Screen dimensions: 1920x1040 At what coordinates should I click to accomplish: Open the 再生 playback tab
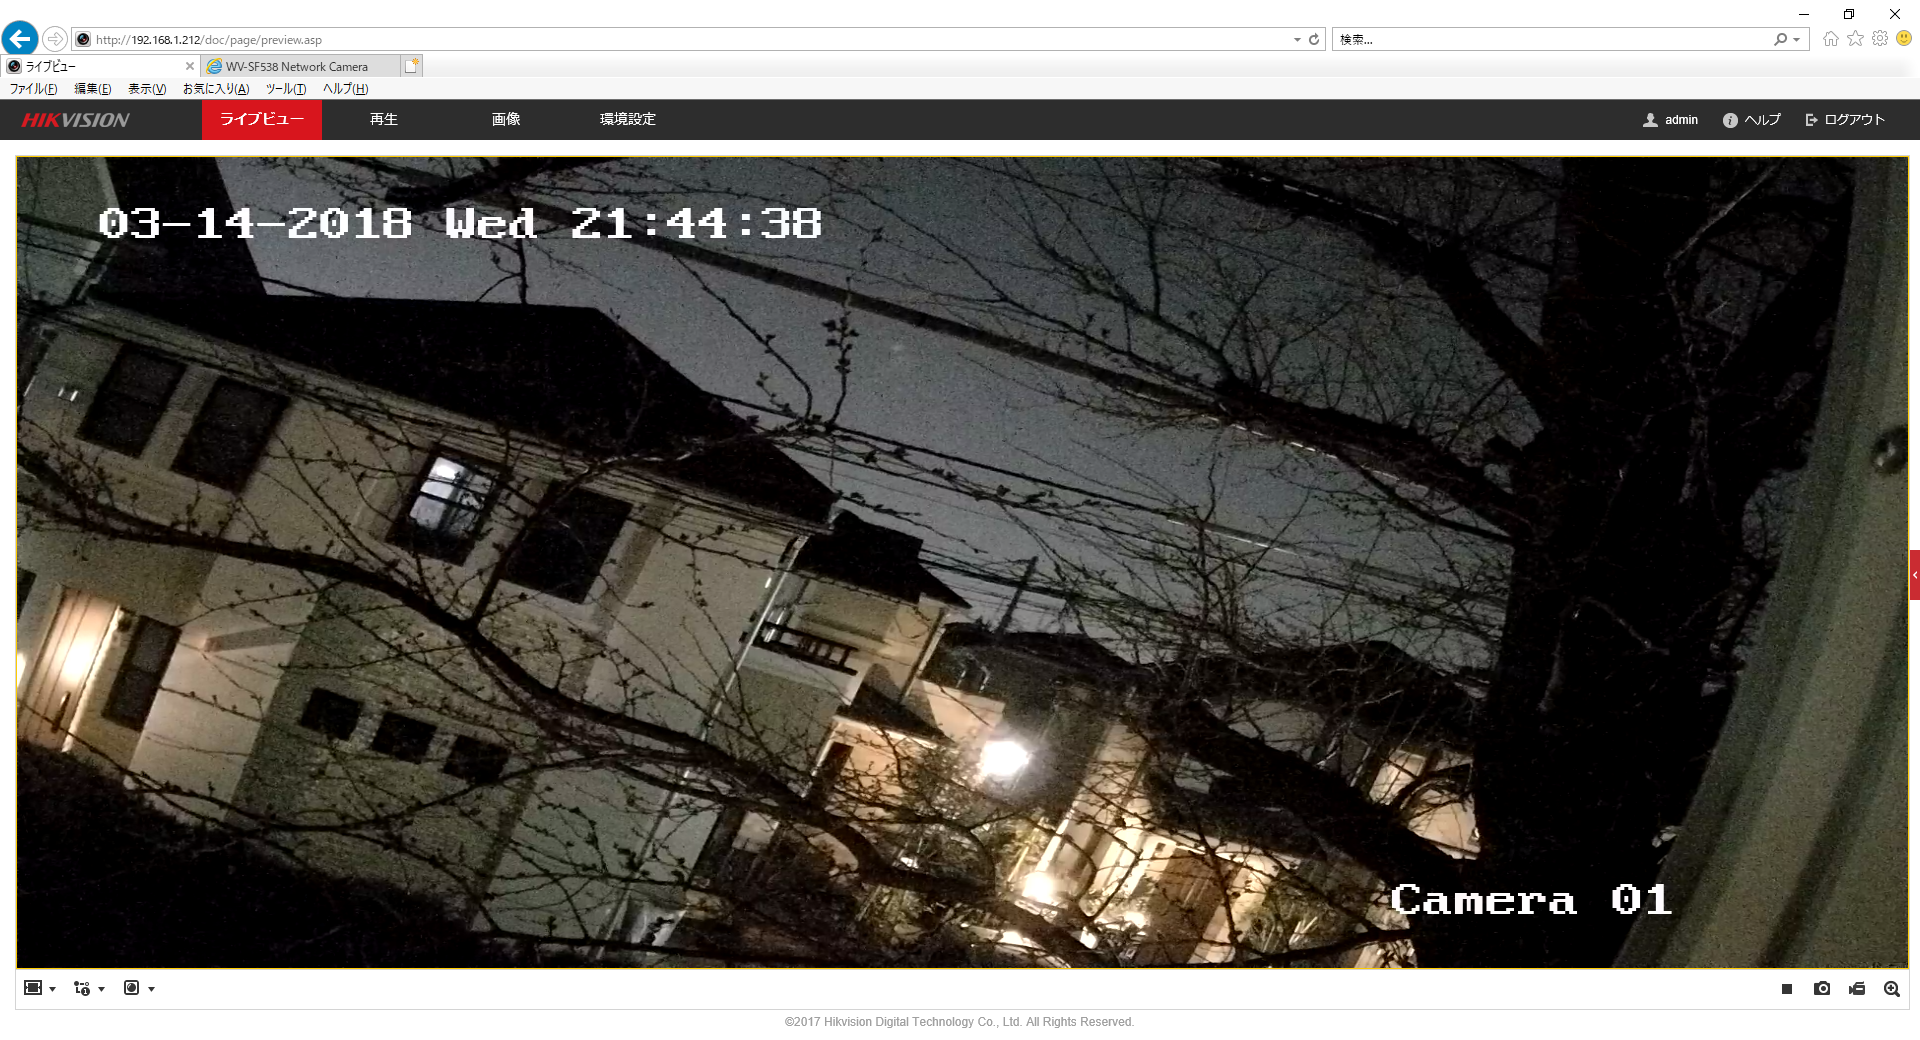coord(384,119)
